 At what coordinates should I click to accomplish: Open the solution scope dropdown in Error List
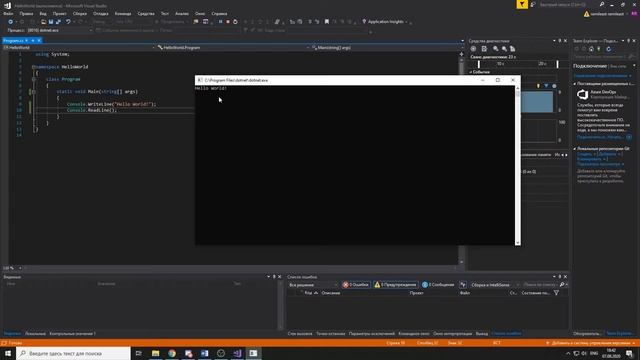tap(313, 285)
